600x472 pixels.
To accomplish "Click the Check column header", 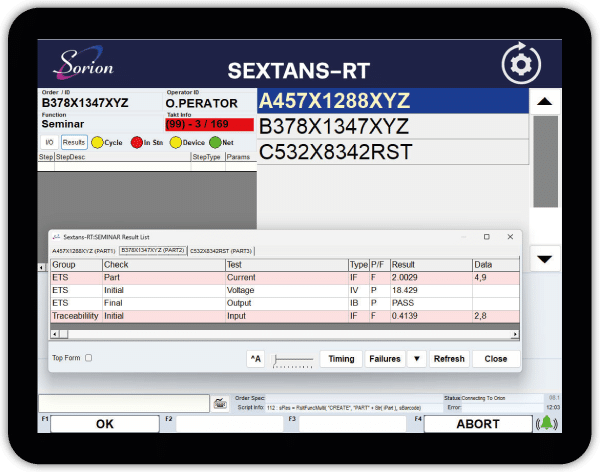I will click(x=164, y=265).
